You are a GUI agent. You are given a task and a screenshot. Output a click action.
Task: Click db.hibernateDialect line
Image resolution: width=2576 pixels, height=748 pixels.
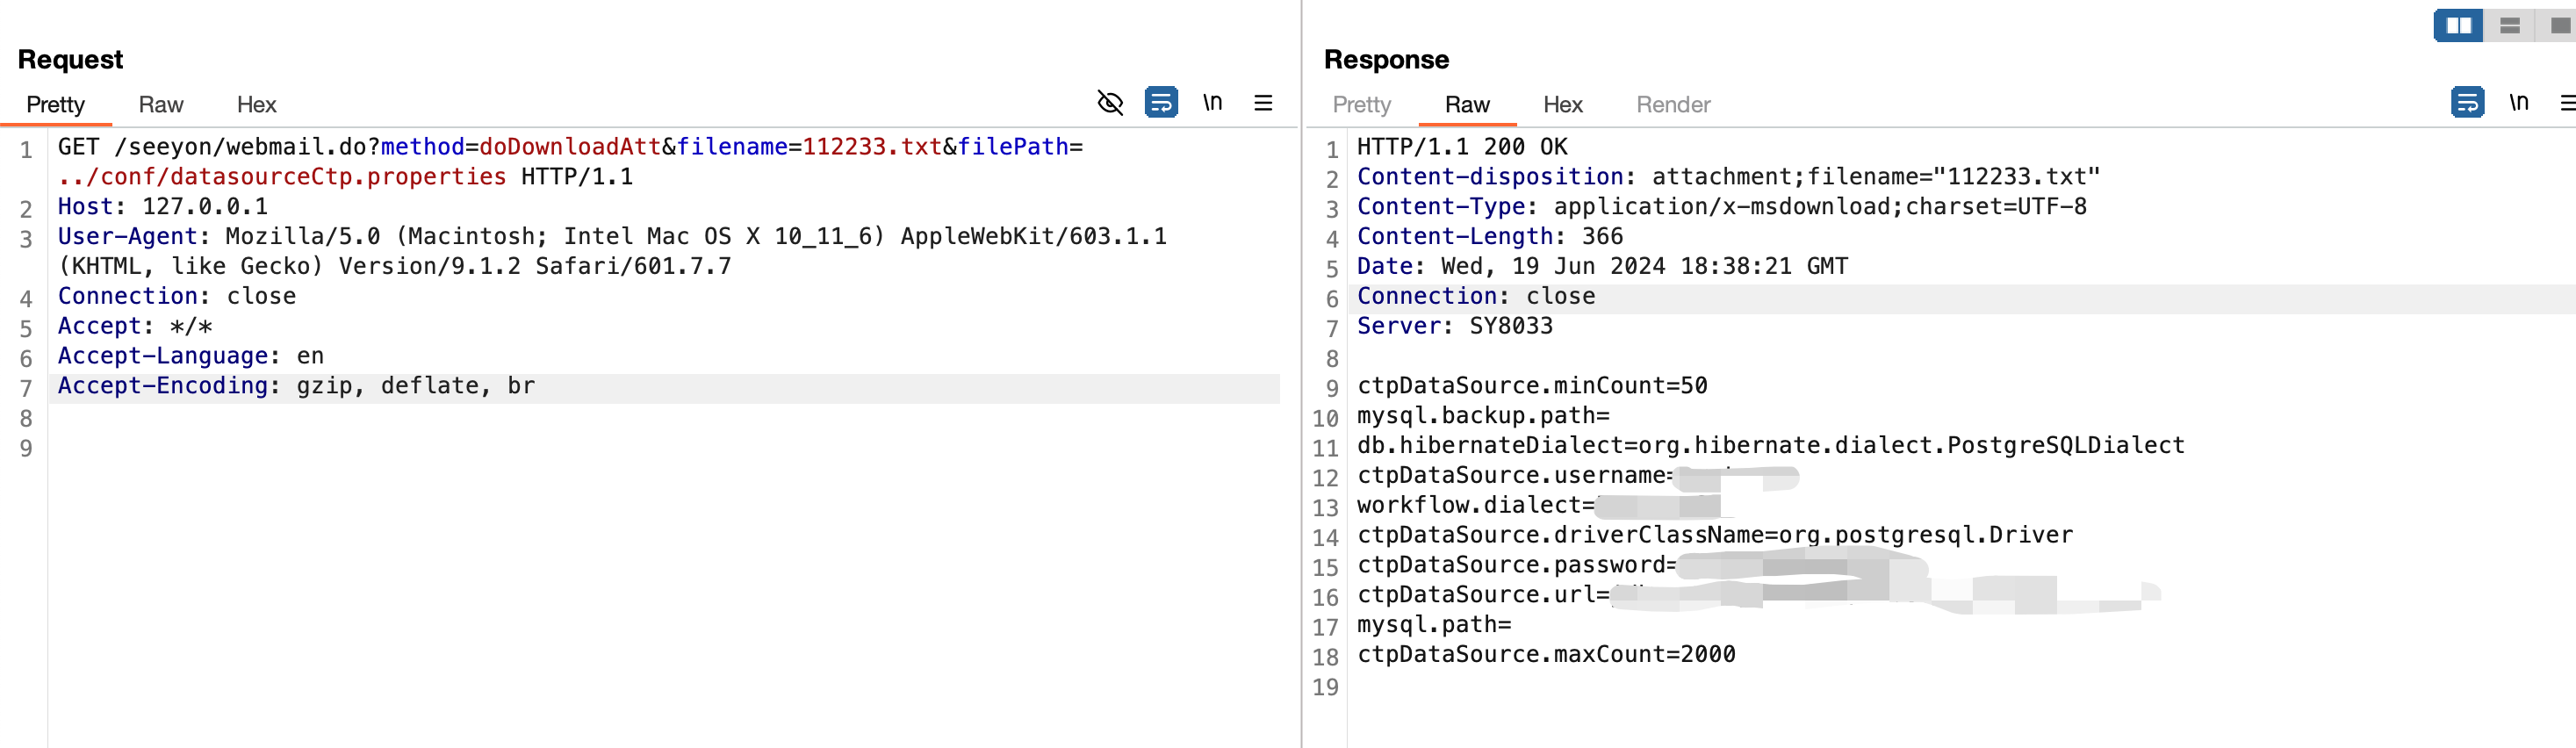click(1770, 446)
